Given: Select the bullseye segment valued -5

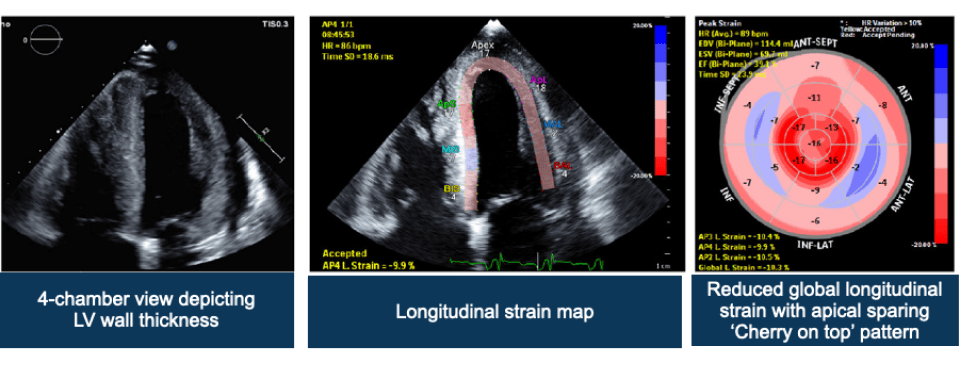Looking at the screenshot, I should [774, 167].
